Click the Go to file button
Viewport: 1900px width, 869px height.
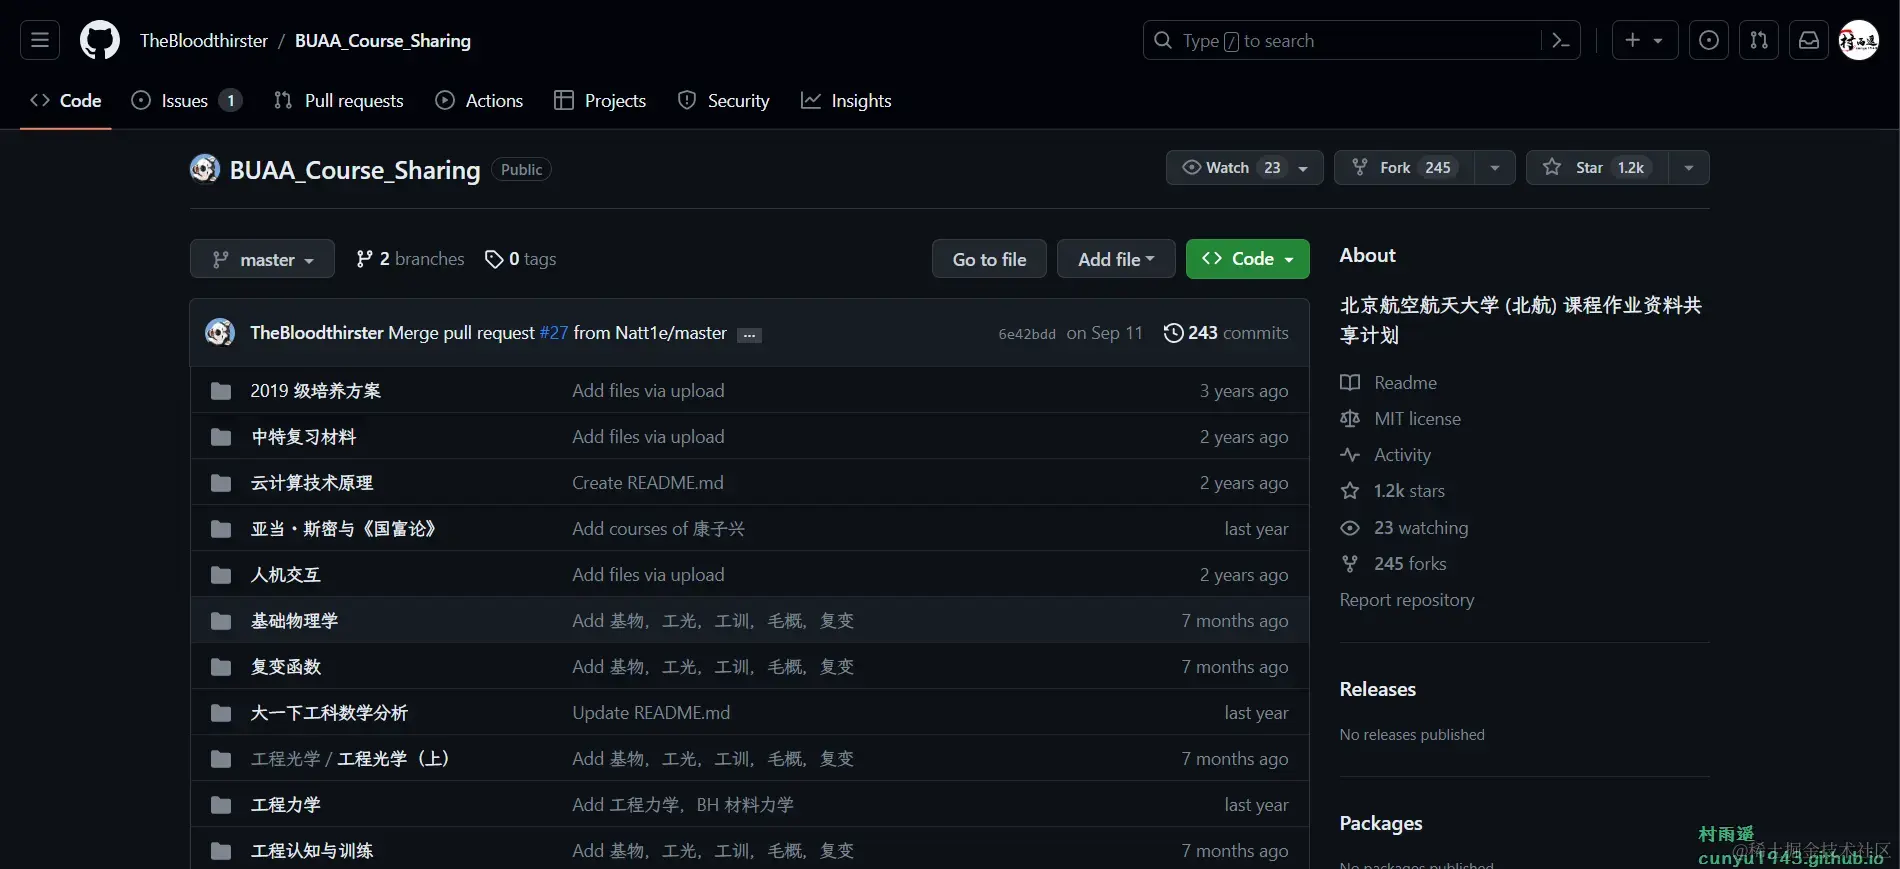pos(989,259)
